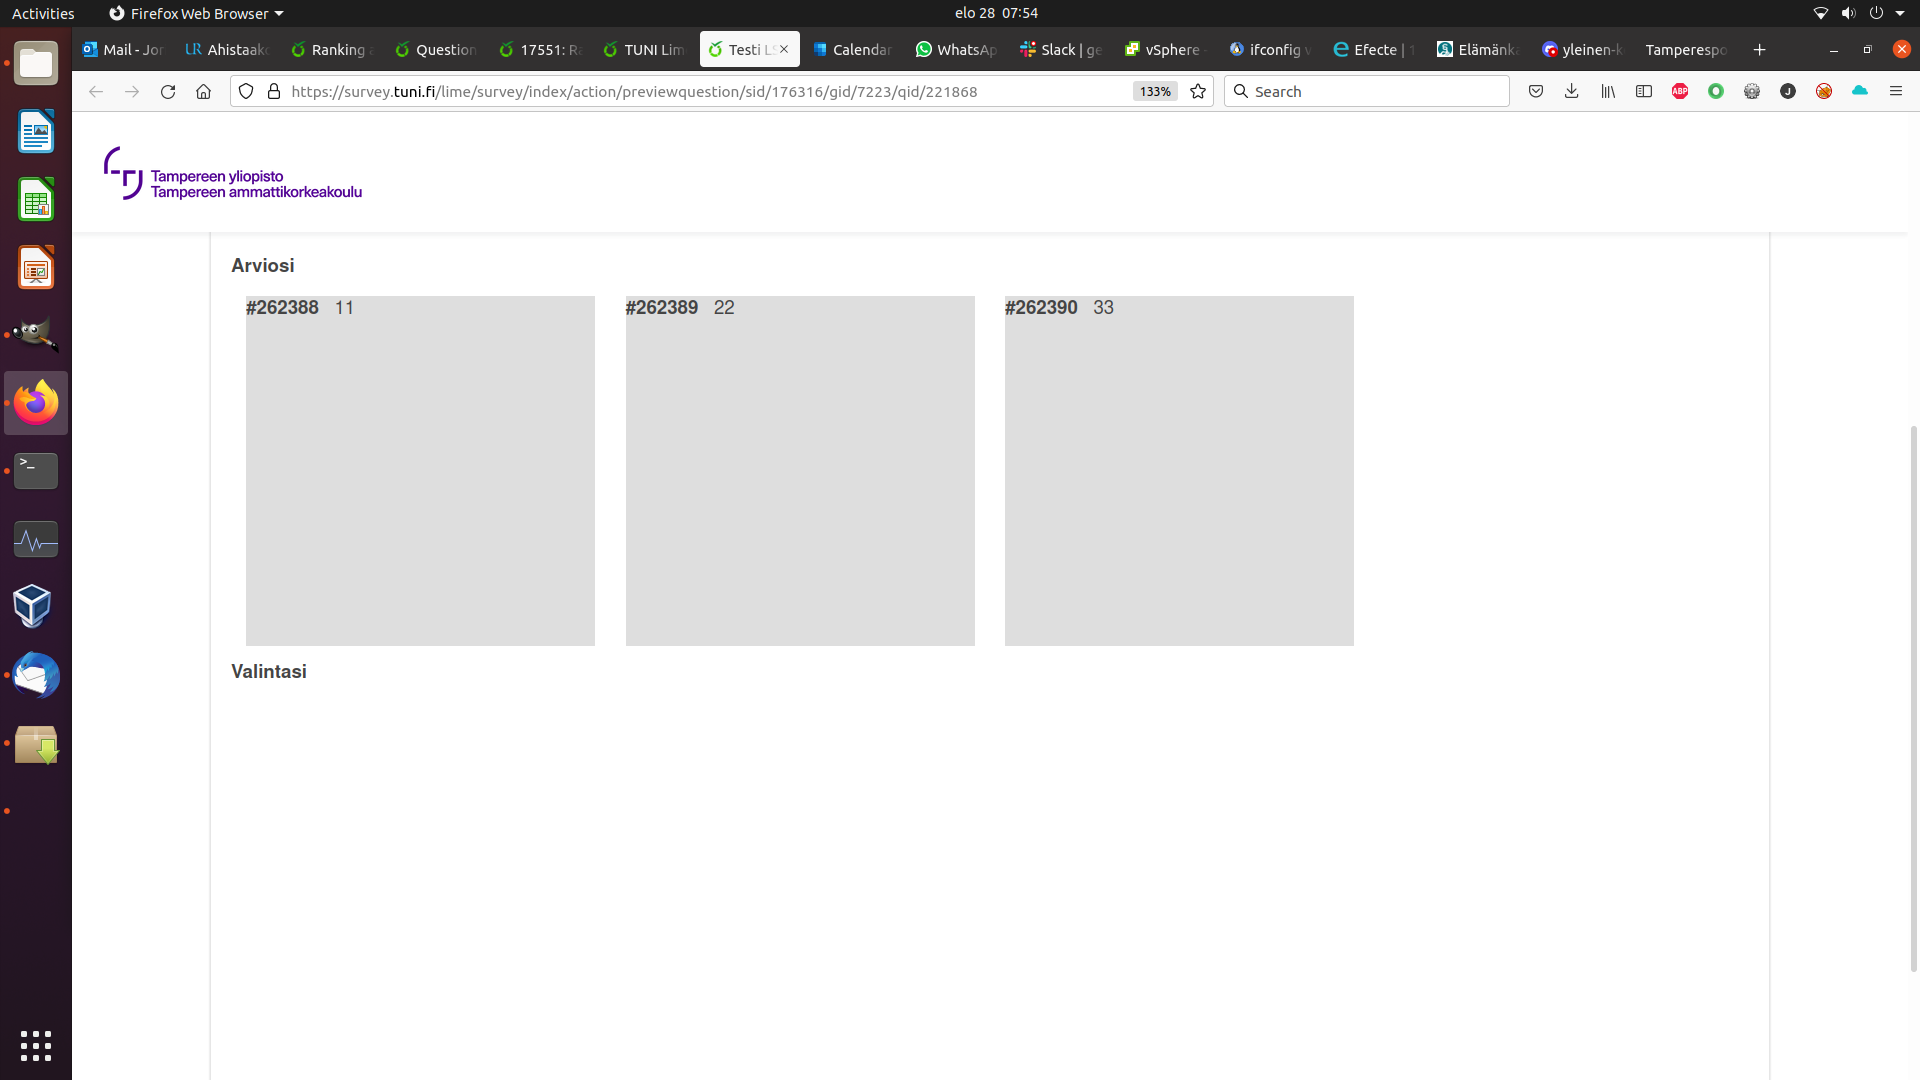Viewport: 1920px width, 1080px height.
Task: Open the clock and calendar dropdown
Action: [x=996, y=13]
